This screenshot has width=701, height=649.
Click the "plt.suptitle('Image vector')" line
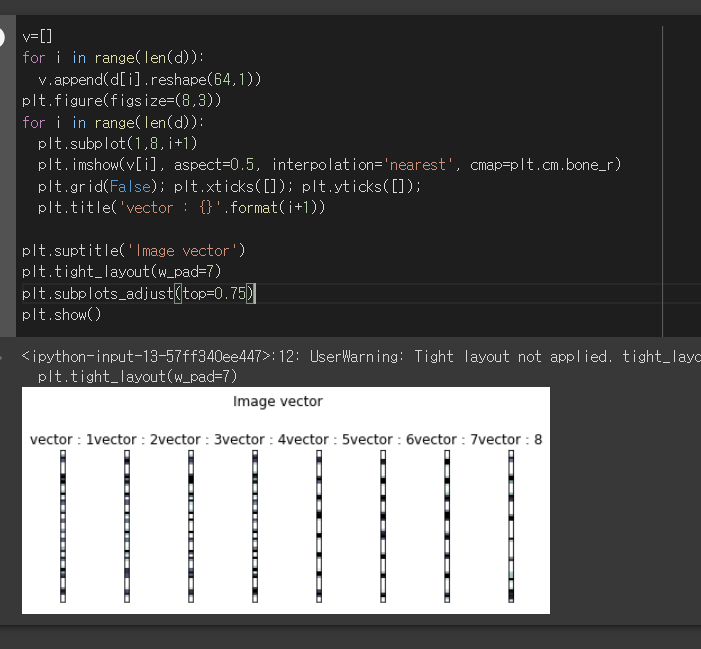pyautogui.click(x=134, y=251)
